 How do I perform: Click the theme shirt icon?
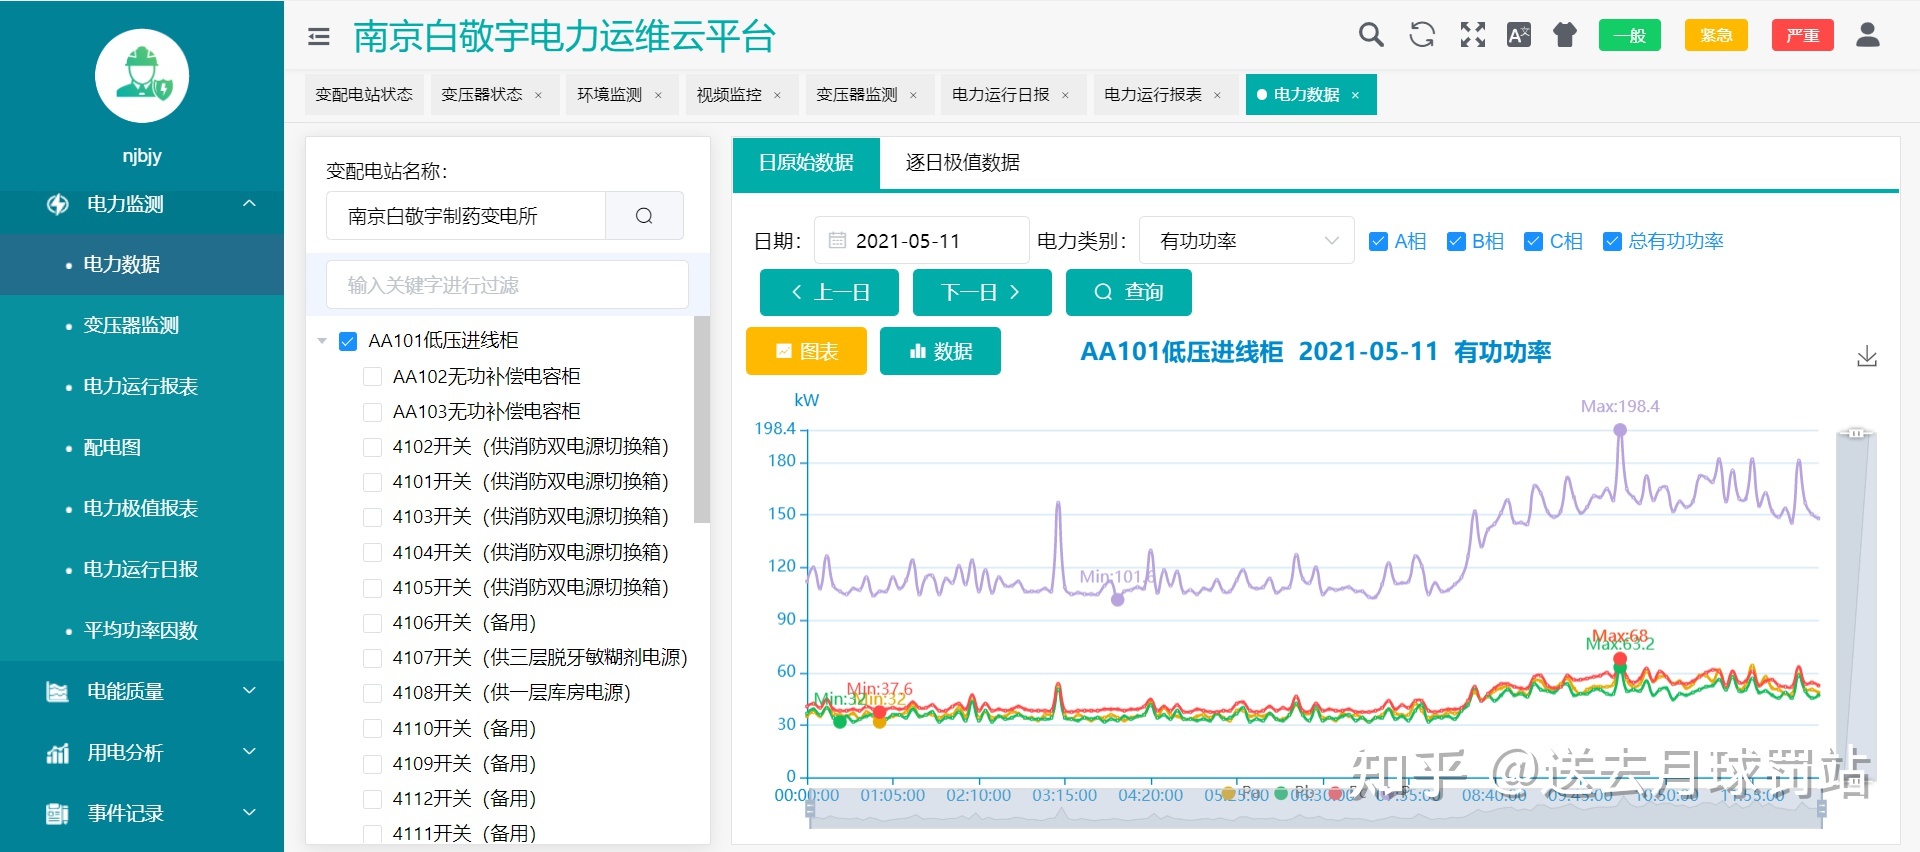[1564, 35]
